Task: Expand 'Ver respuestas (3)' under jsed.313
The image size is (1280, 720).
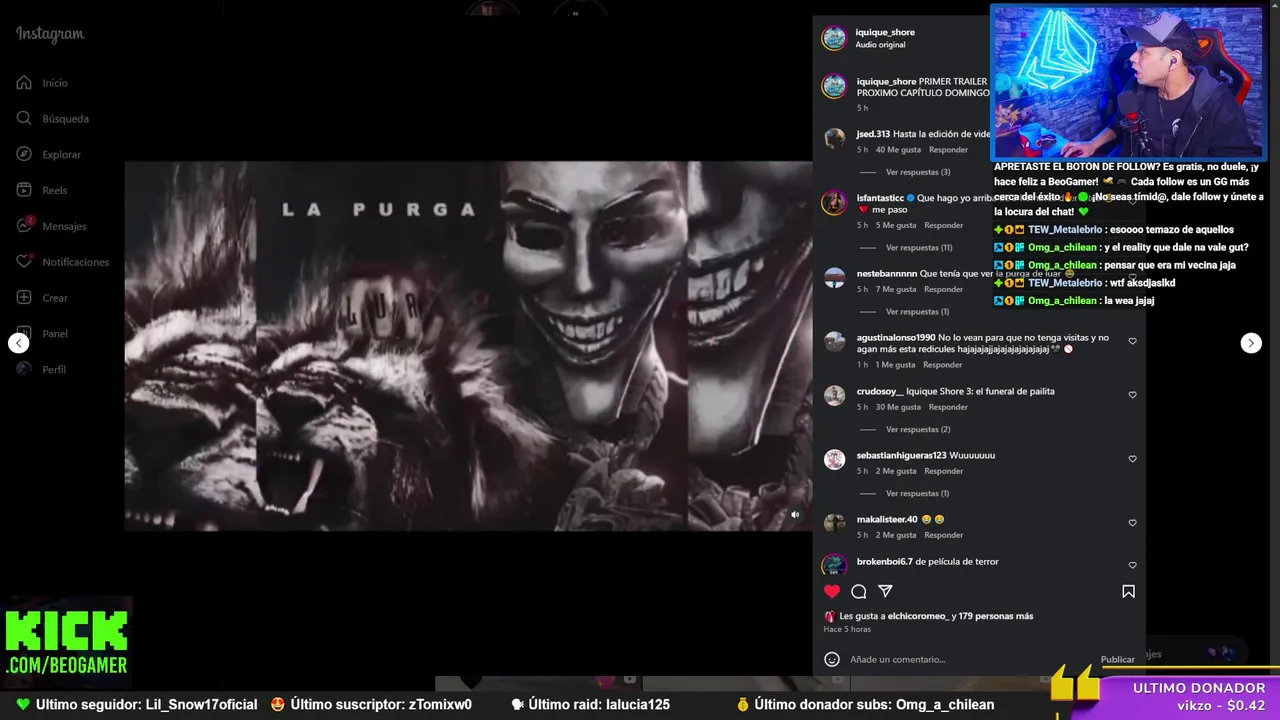Action: [x=918, y=172]
